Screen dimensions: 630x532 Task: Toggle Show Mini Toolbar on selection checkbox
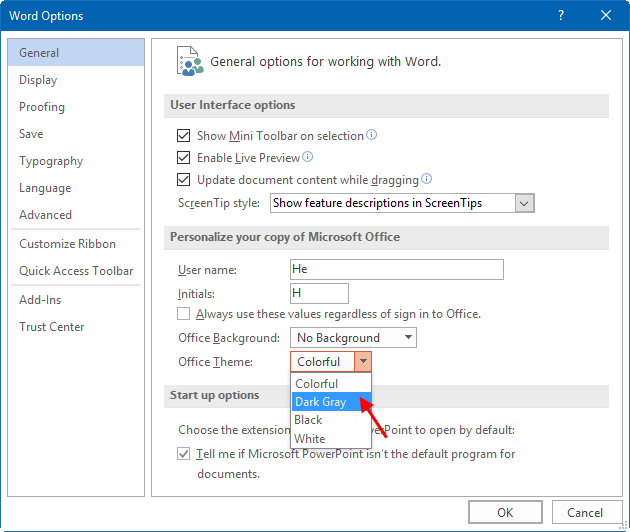coord(184,135)
